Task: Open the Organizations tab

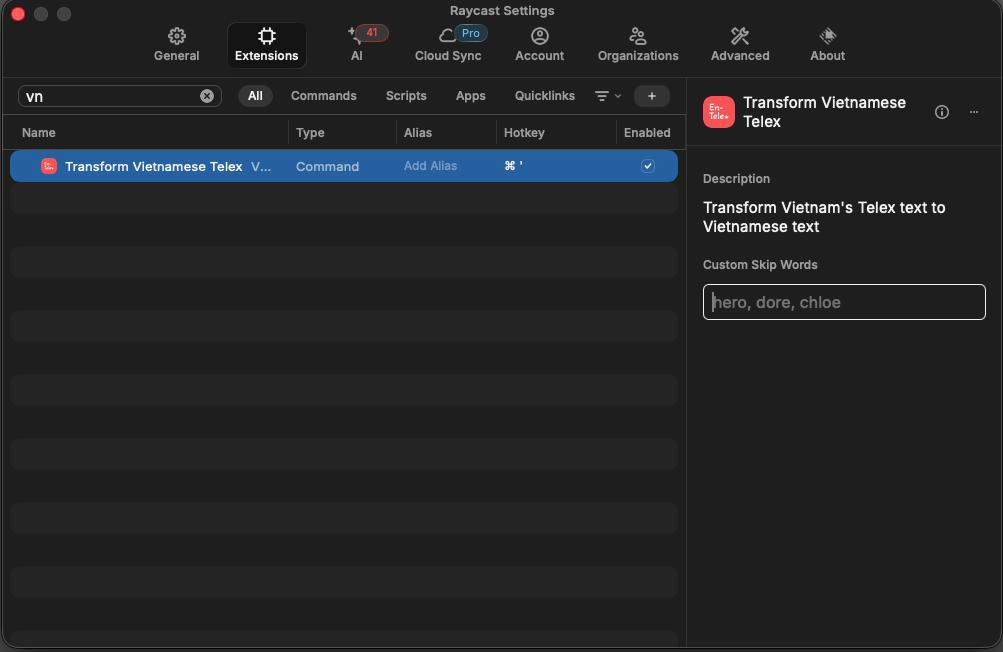Action: click(x=638, y=45)
